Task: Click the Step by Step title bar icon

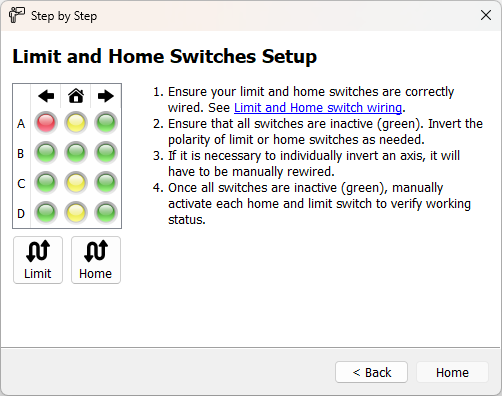Action: click(17, 15)
